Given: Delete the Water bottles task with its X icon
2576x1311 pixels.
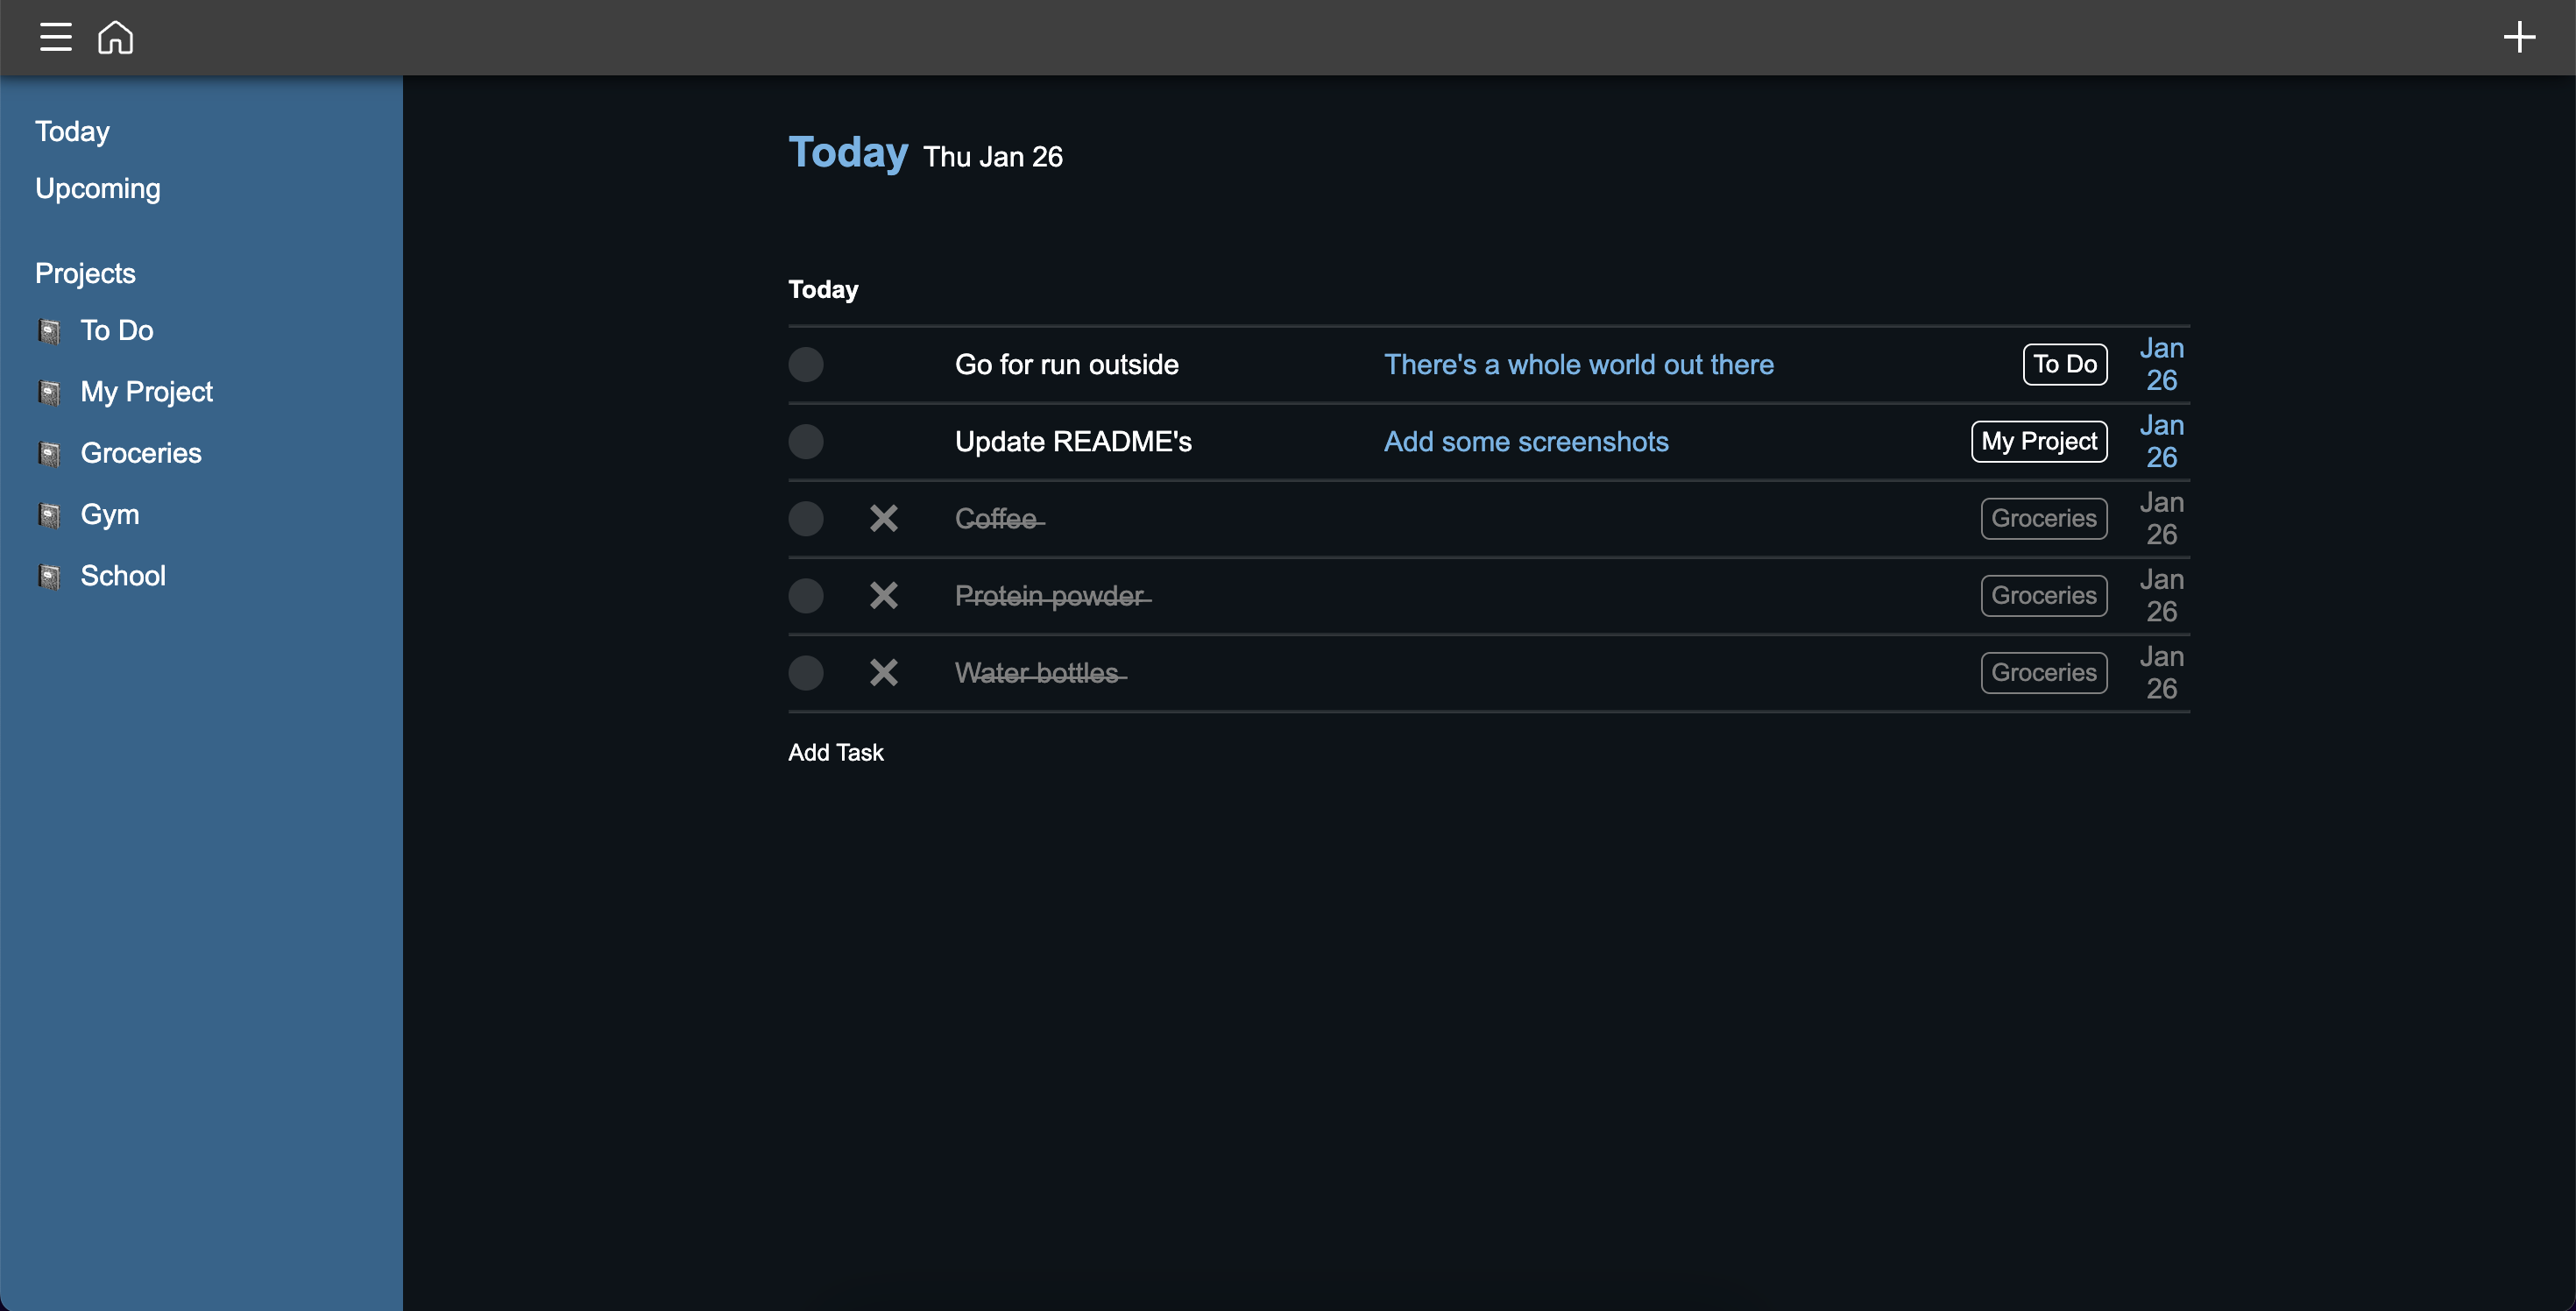Looking at the screenshot, I should coord(884,673).
